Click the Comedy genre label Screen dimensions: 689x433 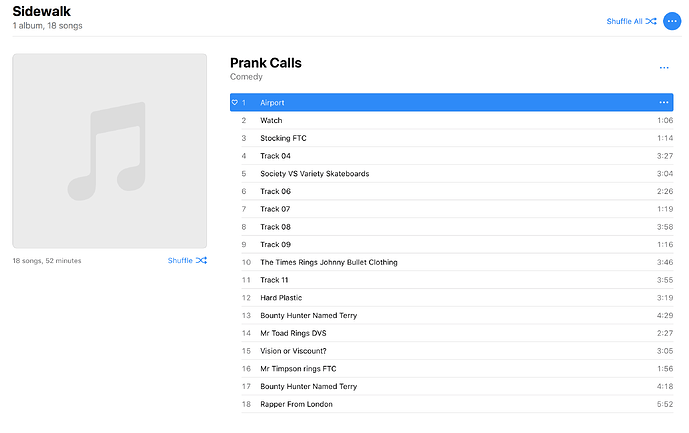point(246,77)
